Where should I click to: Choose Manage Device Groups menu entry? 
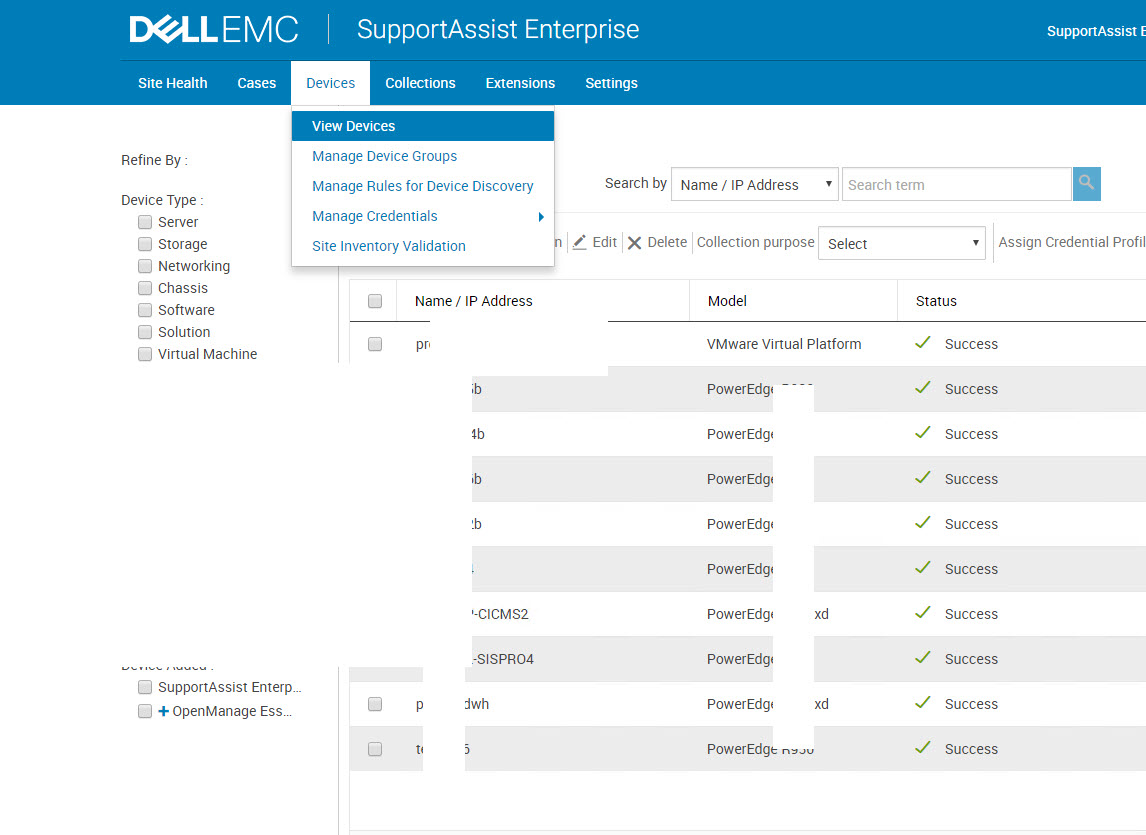point(384,156)
